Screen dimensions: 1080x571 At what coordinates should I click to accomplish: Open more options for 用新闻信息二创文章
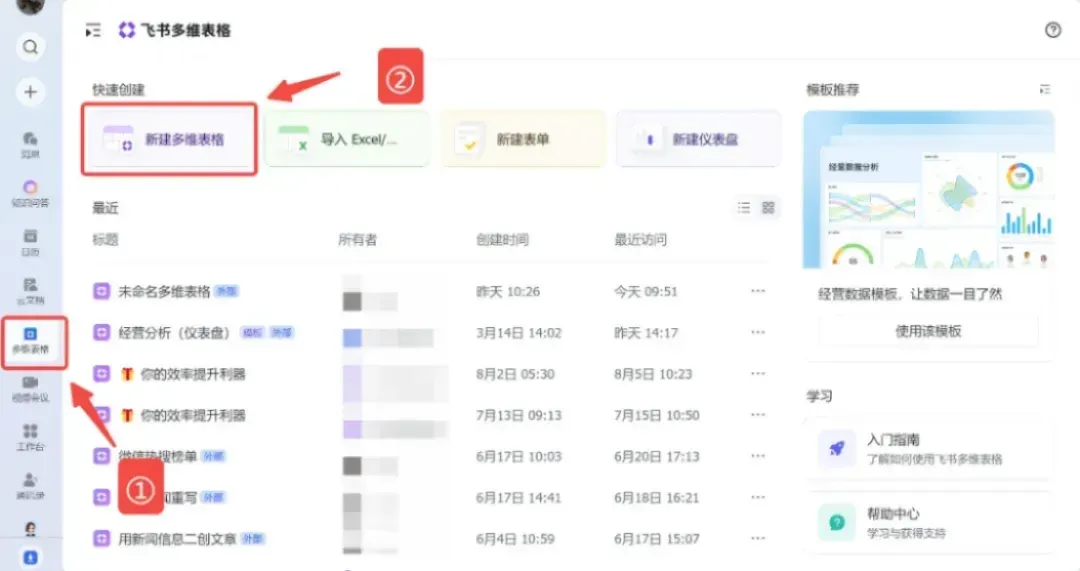point(758,539)
